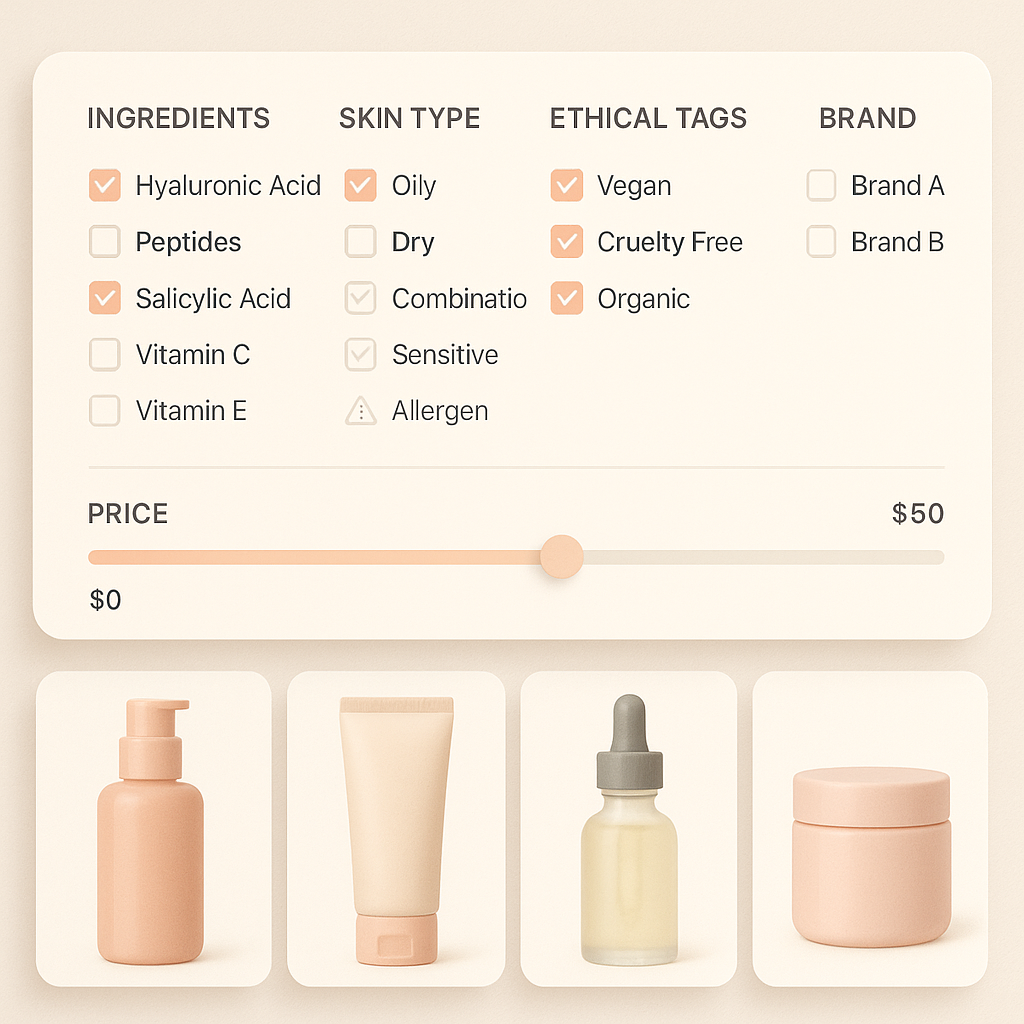Viewport: 1024px width, 1024px height.
Task: Check the Dry skin type box
Action: (x=360, y=242)
